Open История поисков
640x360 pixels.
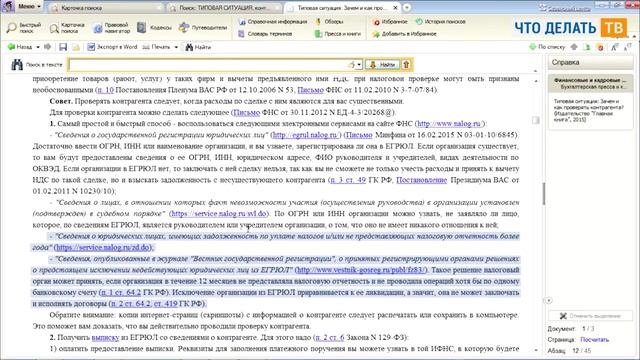440,22
